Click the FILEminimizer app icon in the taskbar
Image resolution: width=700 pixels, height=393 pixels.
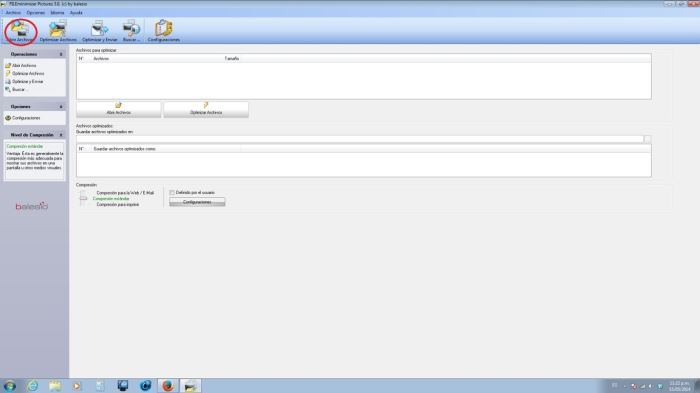[190, 385]
